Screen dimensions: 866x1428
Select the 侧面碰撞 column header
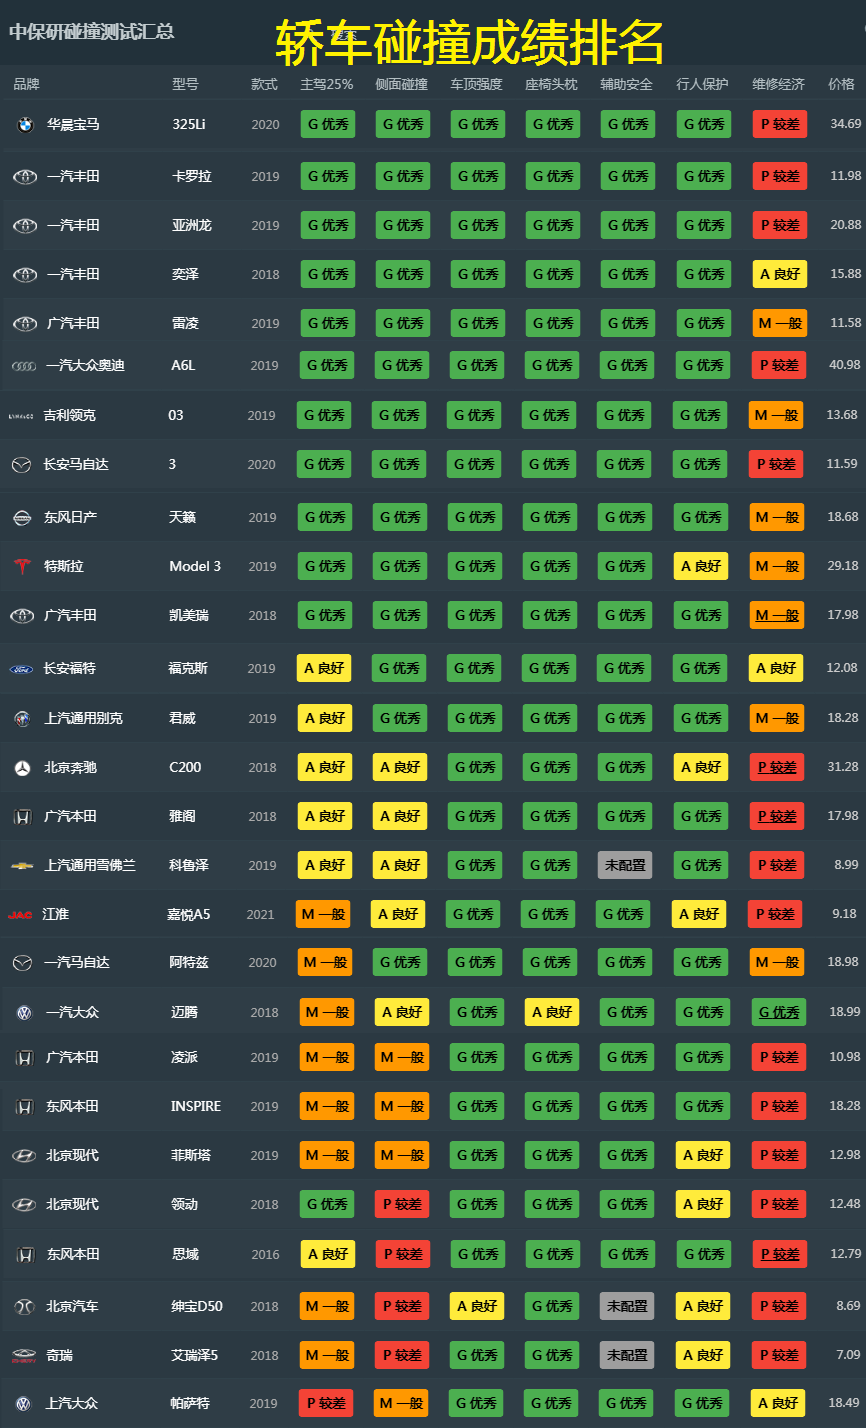click(x=401, y=85)
